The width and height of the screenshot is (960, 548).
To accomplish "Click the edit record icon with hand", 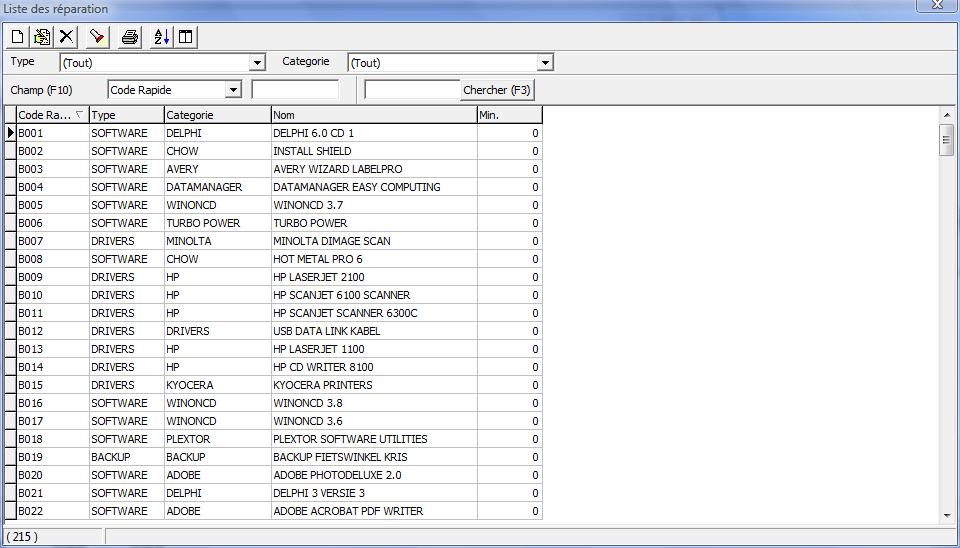I will coord(42,37).
